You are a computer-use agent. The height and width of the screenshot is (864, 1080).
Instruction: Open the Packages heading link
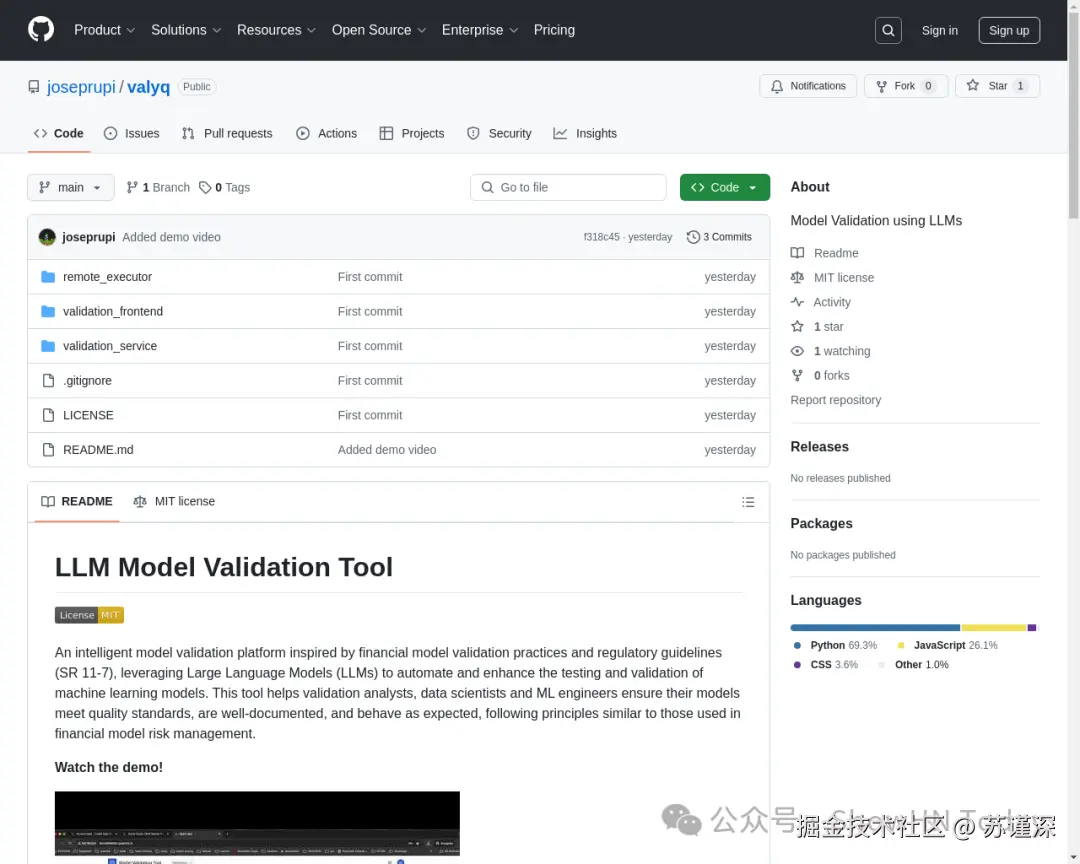tap(821, 523)
